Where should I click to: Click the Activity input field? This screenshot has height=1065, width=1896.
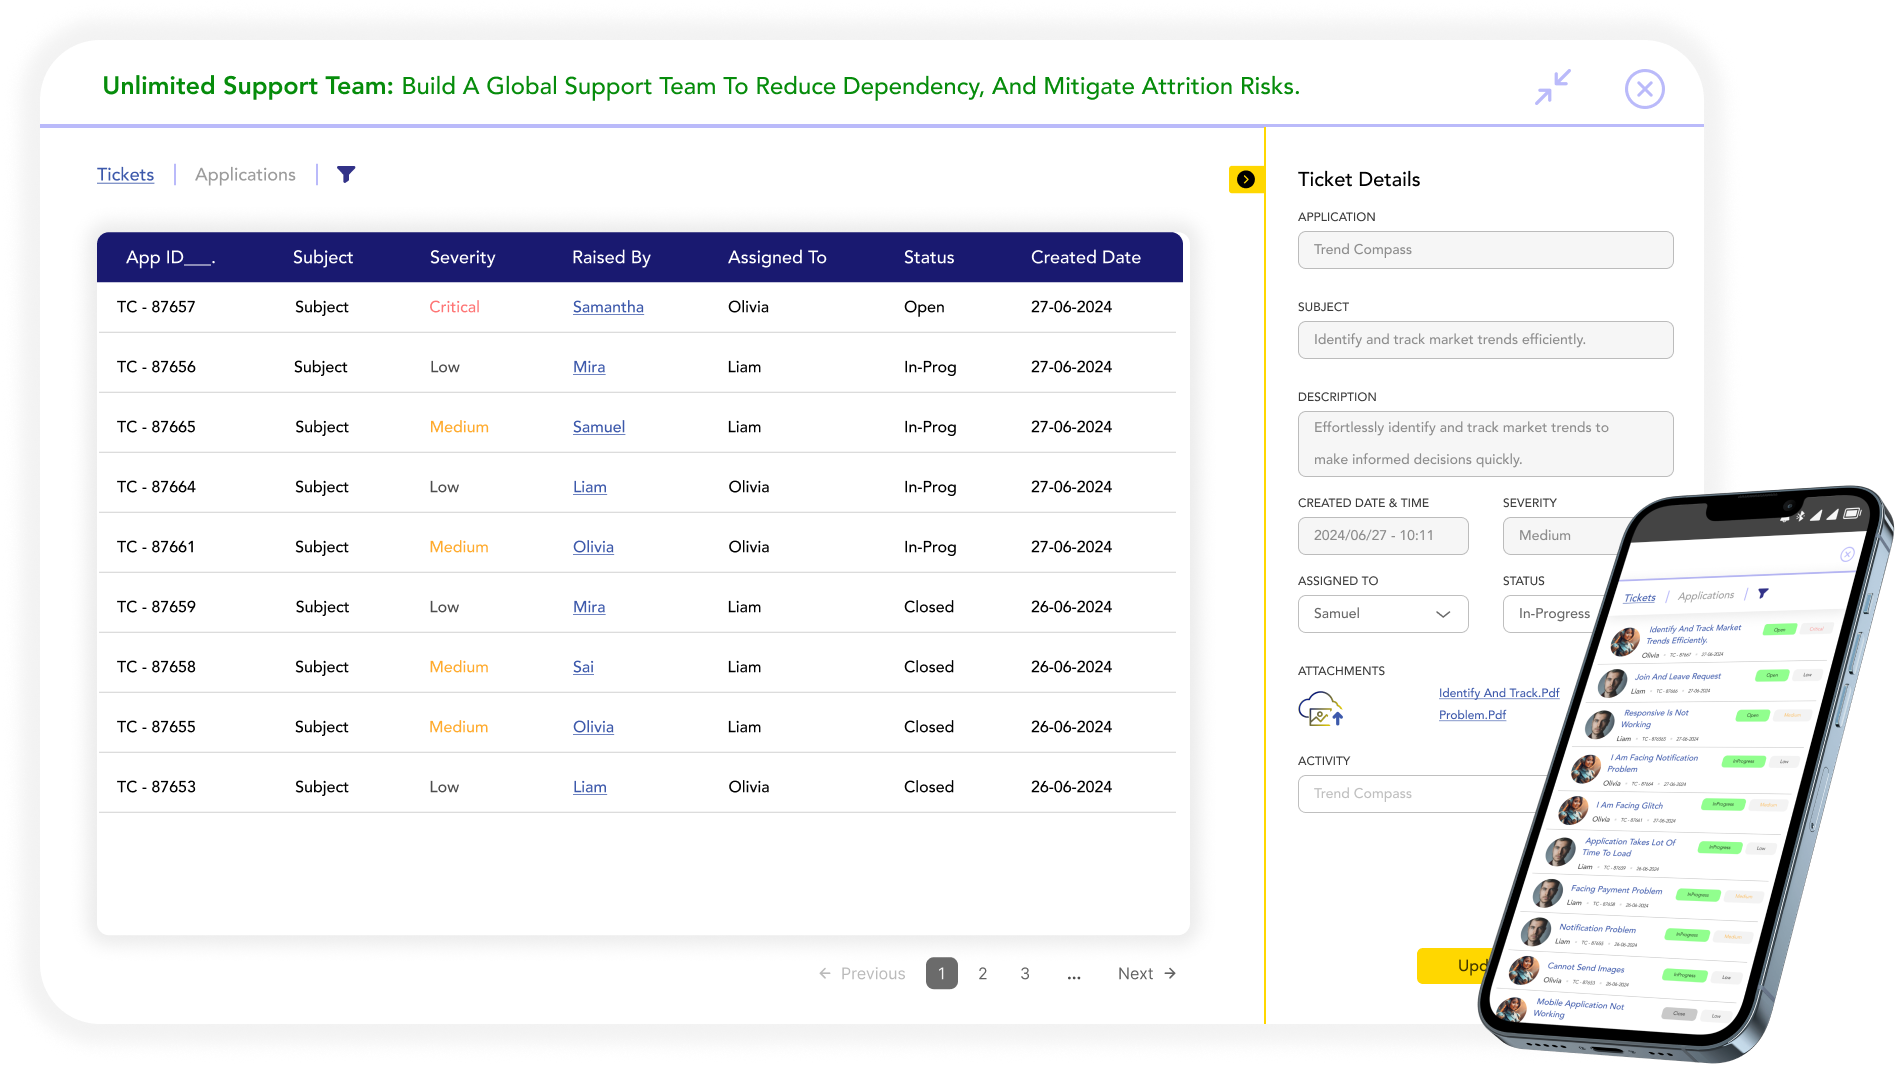pos(1420,794)
